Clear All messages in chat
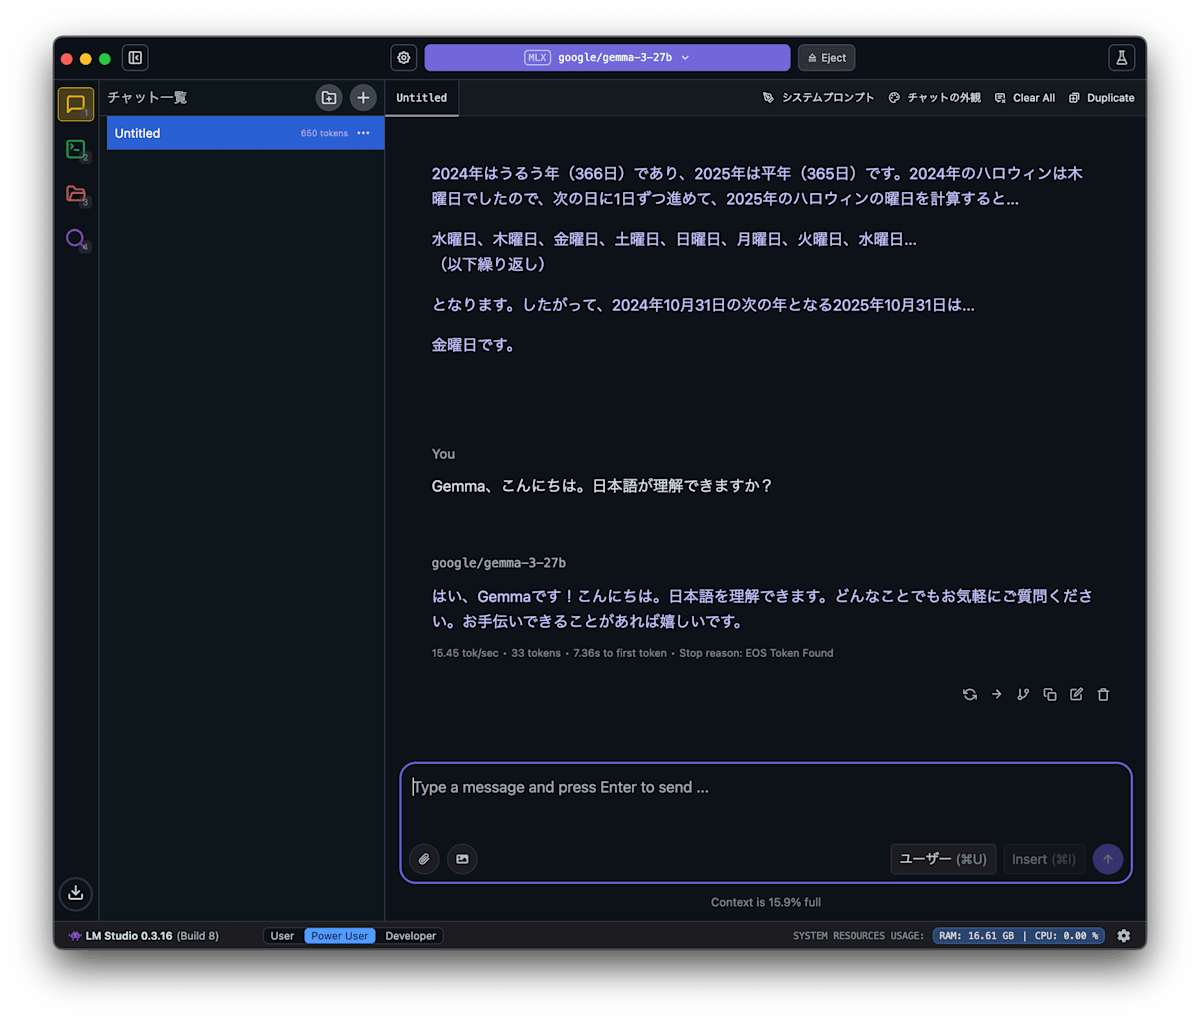1200x1020 pixels. tap(1025, 98)
